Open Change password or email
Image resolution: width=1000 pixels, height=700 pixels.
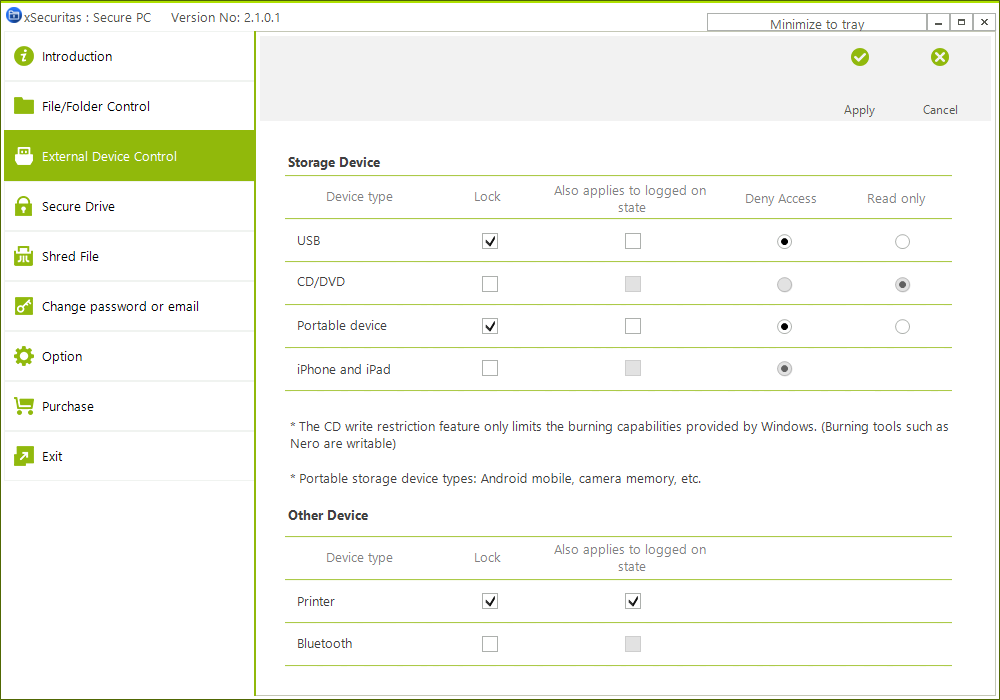click(129, 306)
